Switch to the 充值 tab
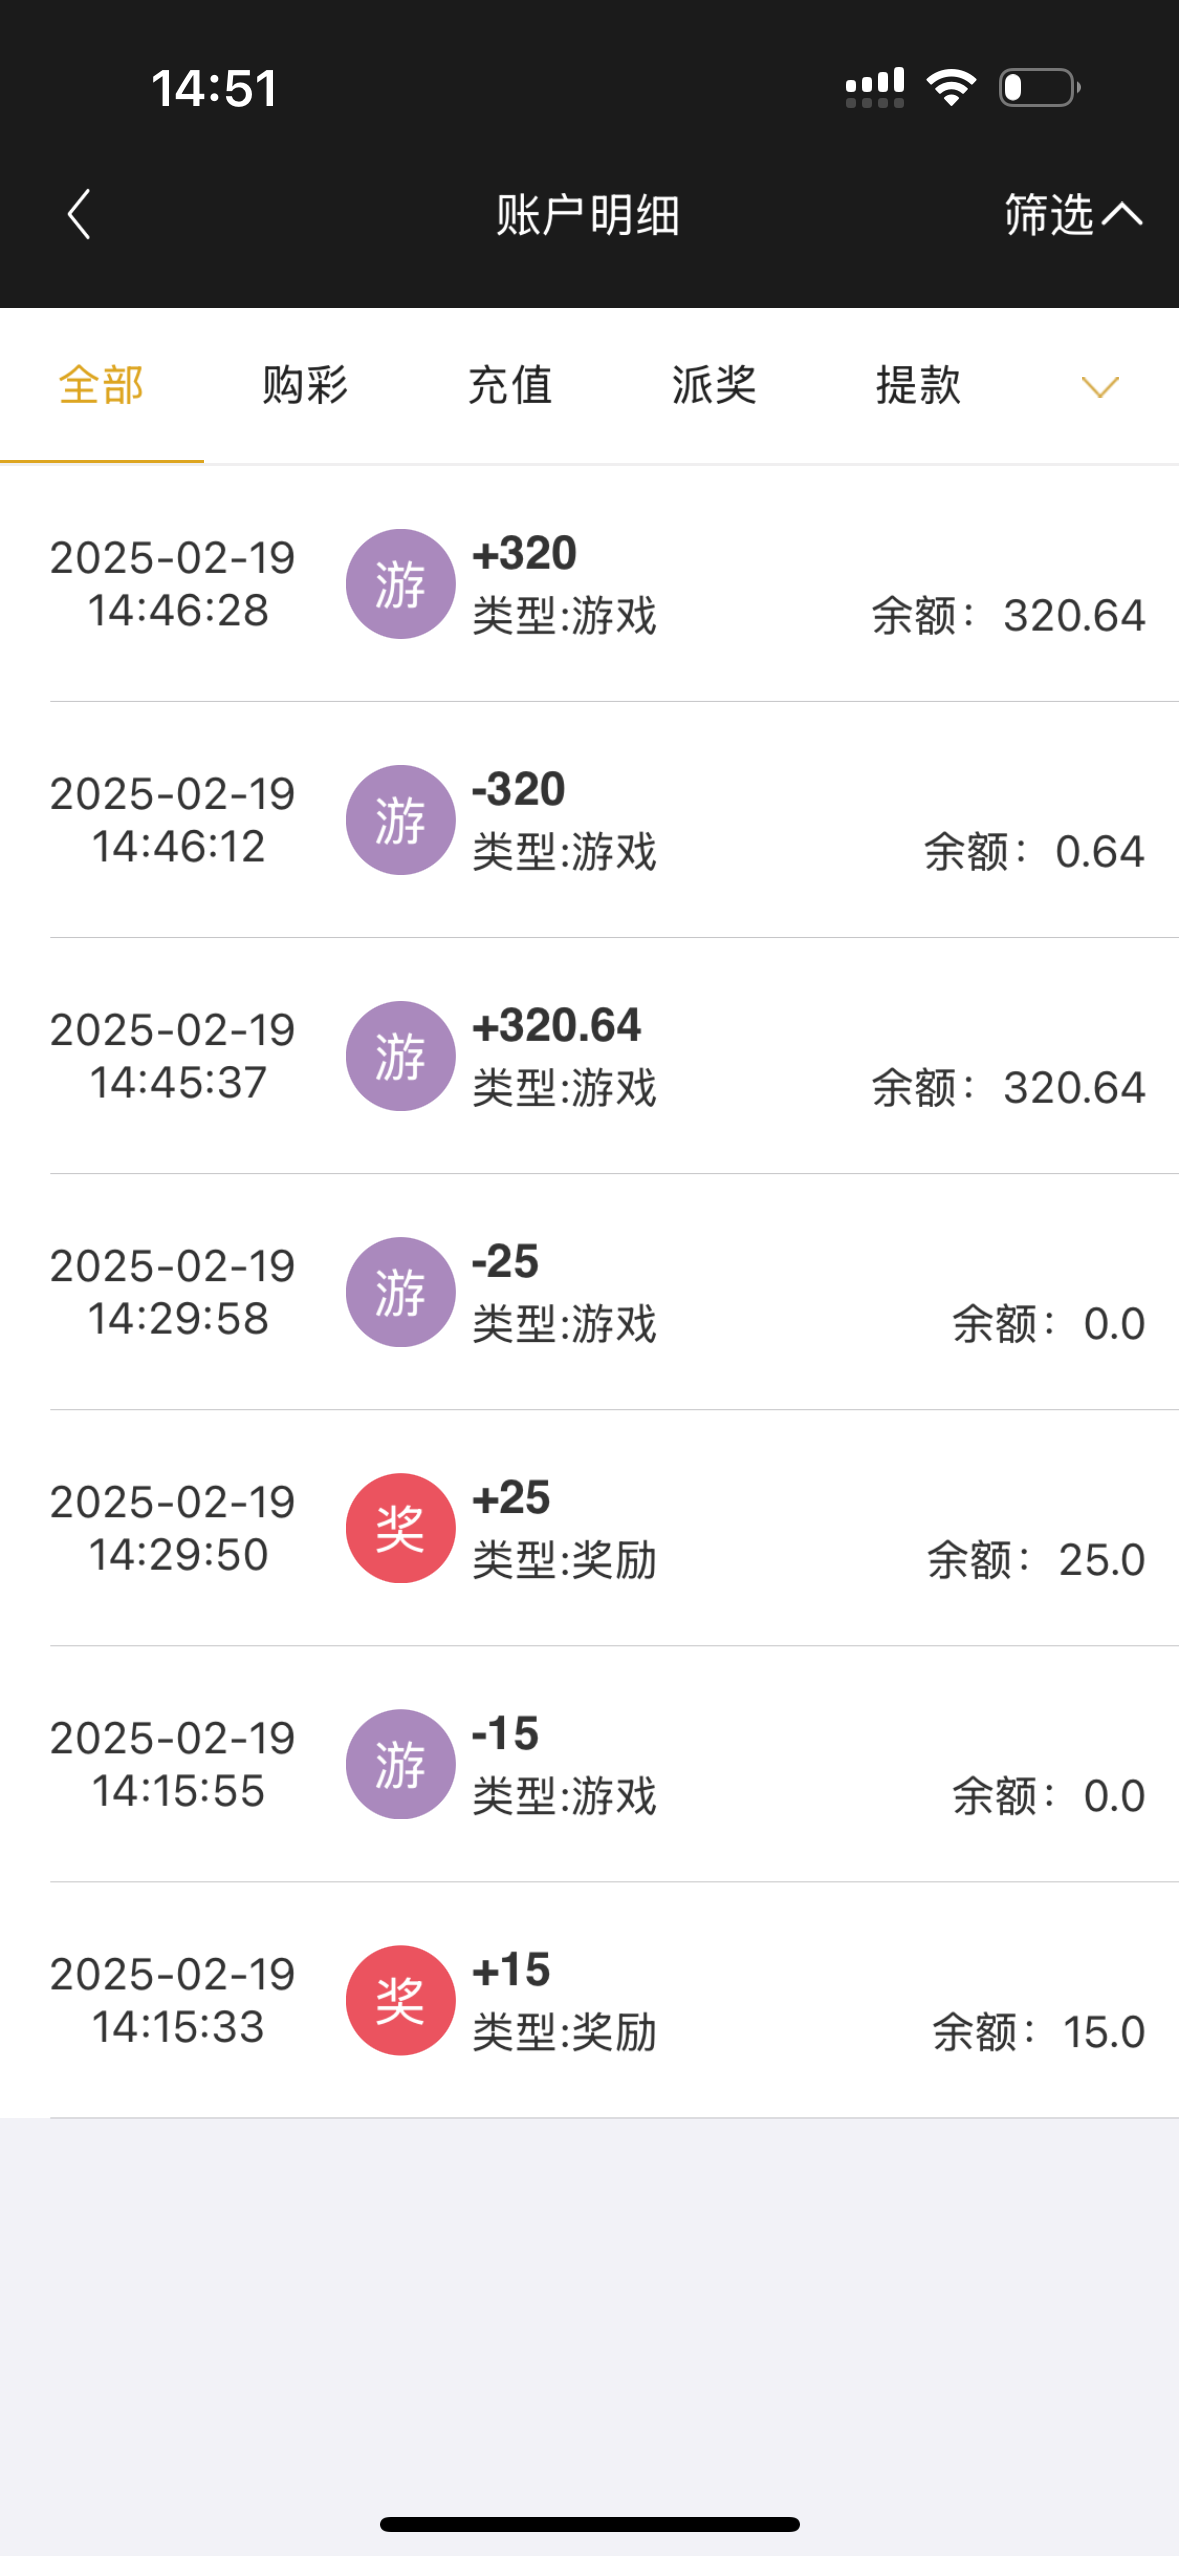 pyautogui.click(x=510, y=385)
